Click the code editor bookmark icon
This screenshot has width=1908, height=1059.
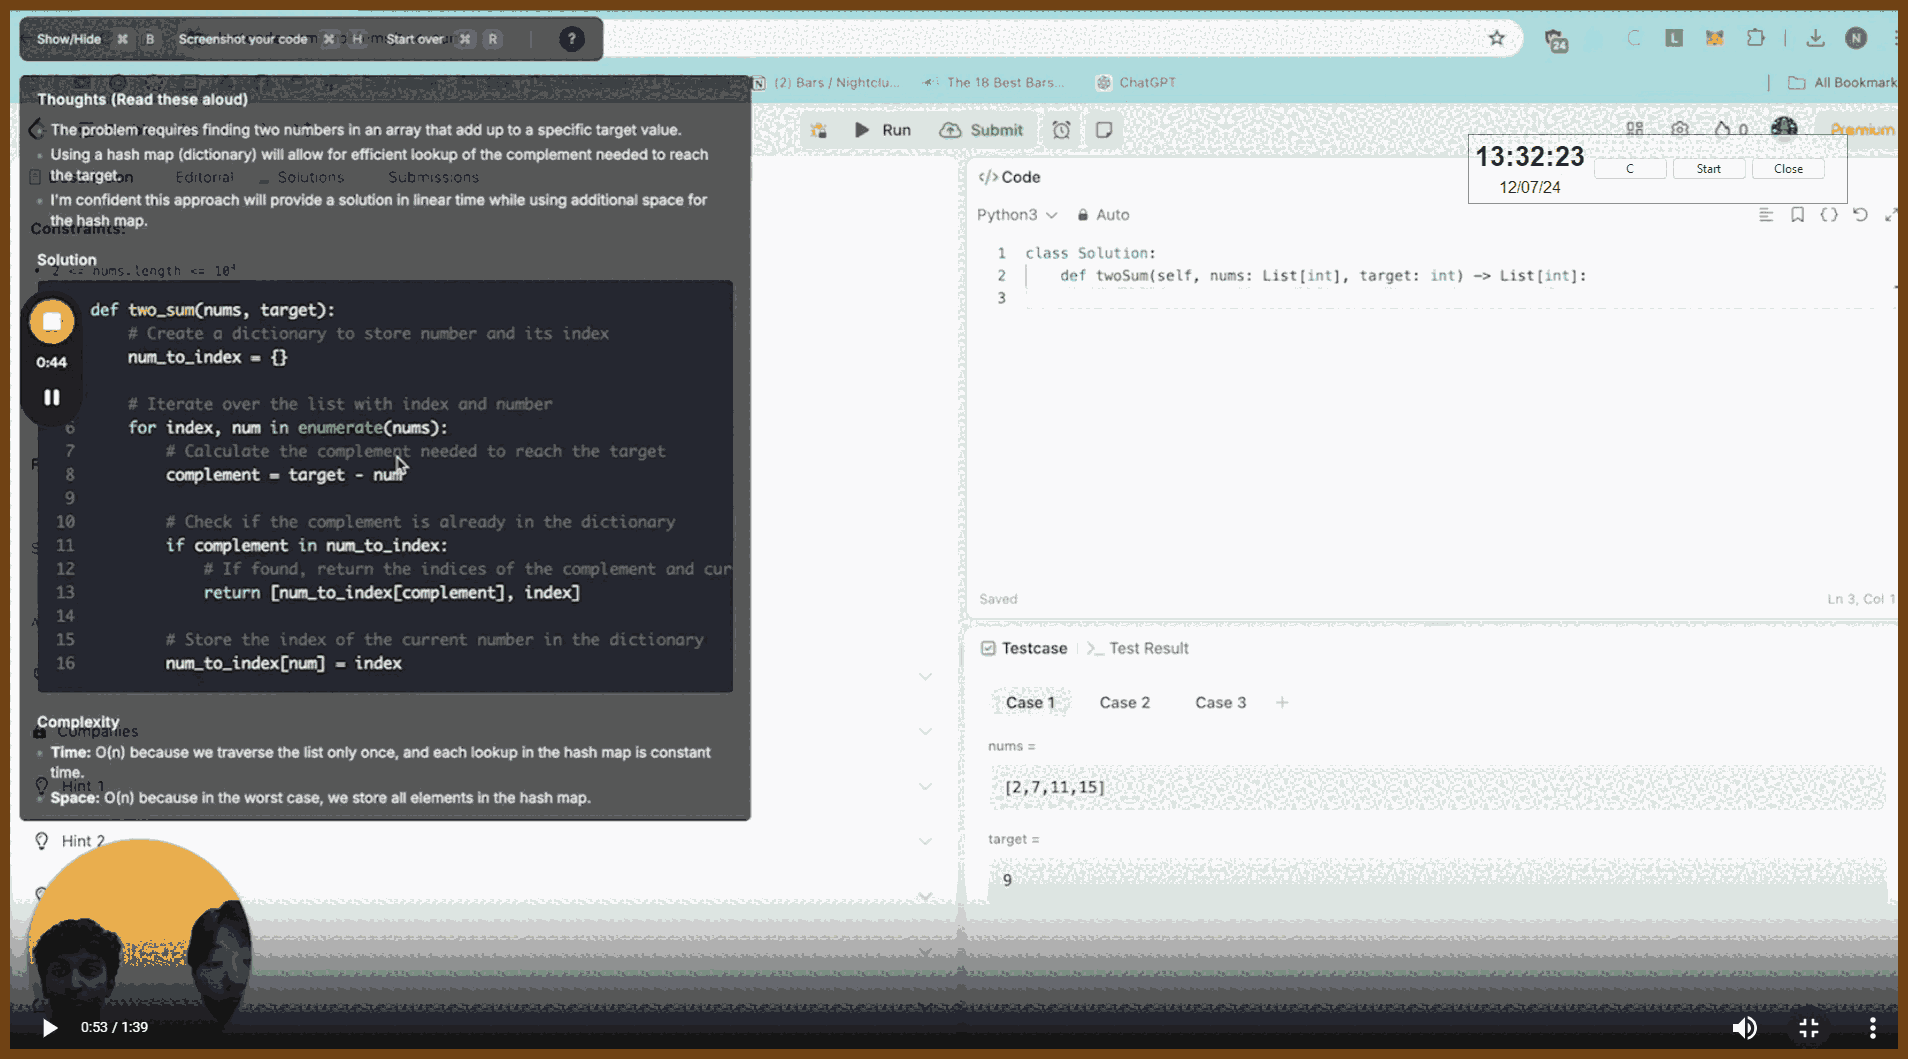(1797, 215)
